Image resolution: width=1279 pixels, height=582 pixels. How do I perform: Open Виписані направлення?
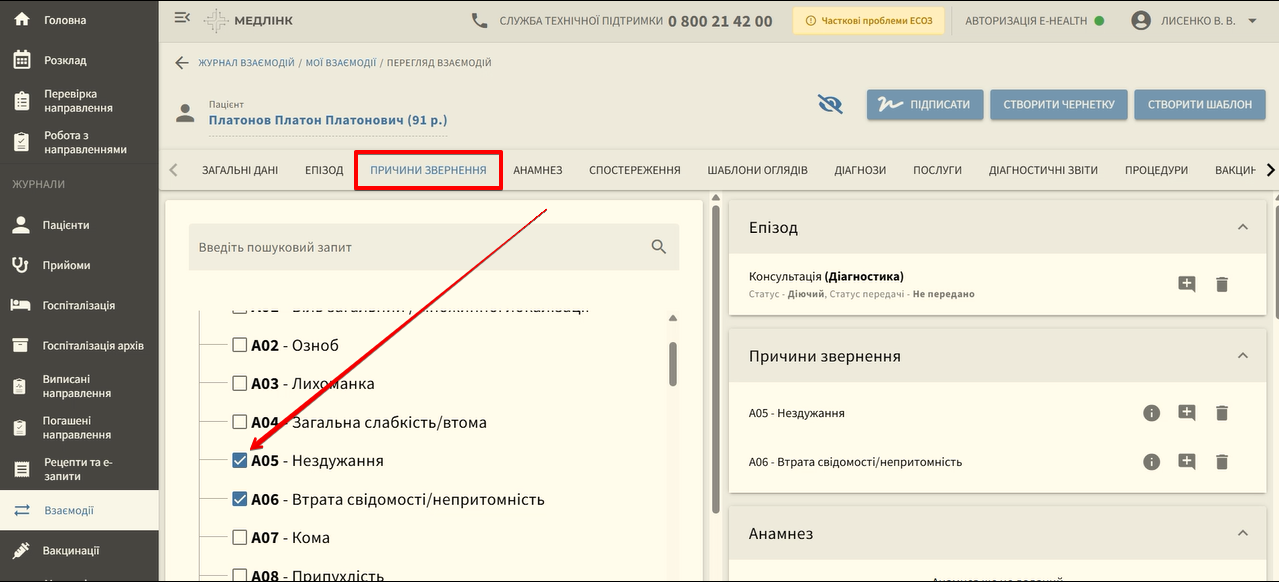79,386
